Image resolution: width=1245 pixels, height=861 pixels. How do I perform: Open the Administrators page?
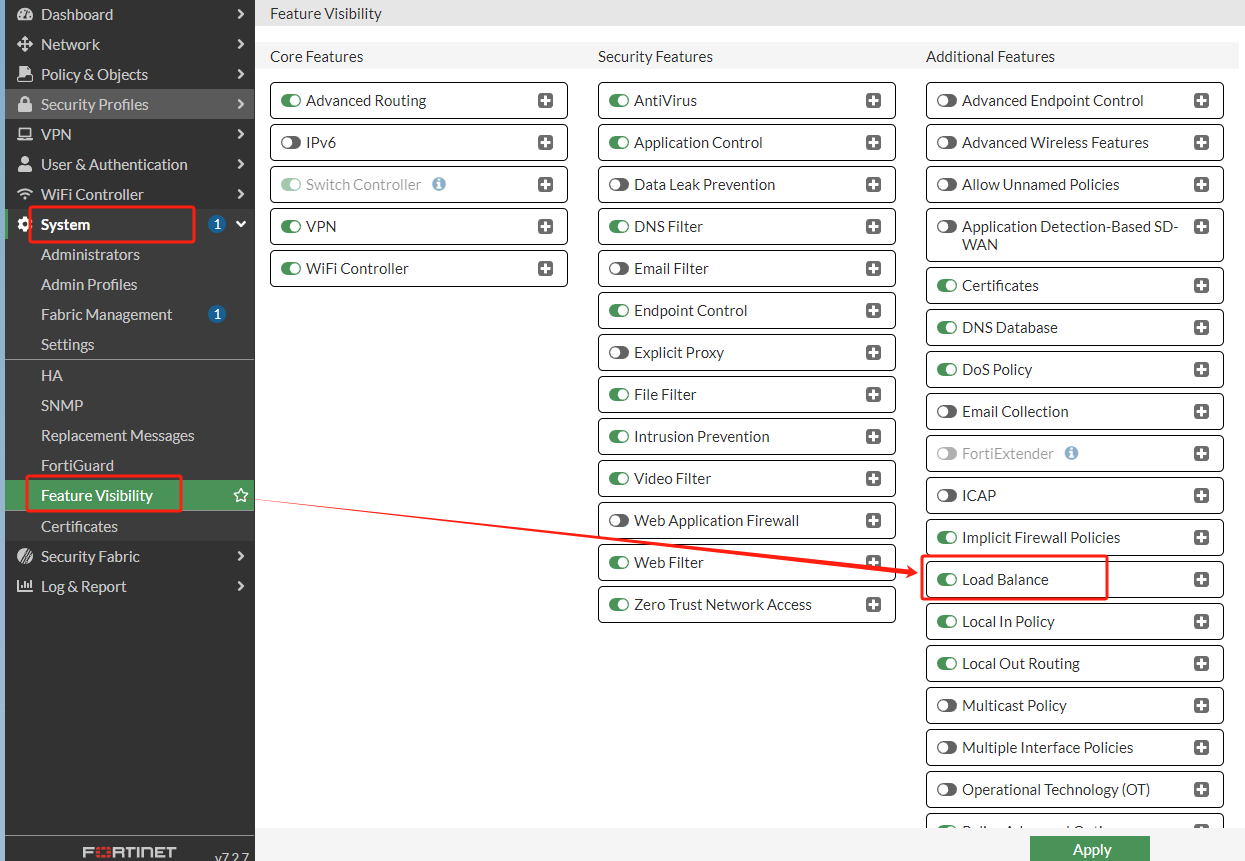[90, 255]
